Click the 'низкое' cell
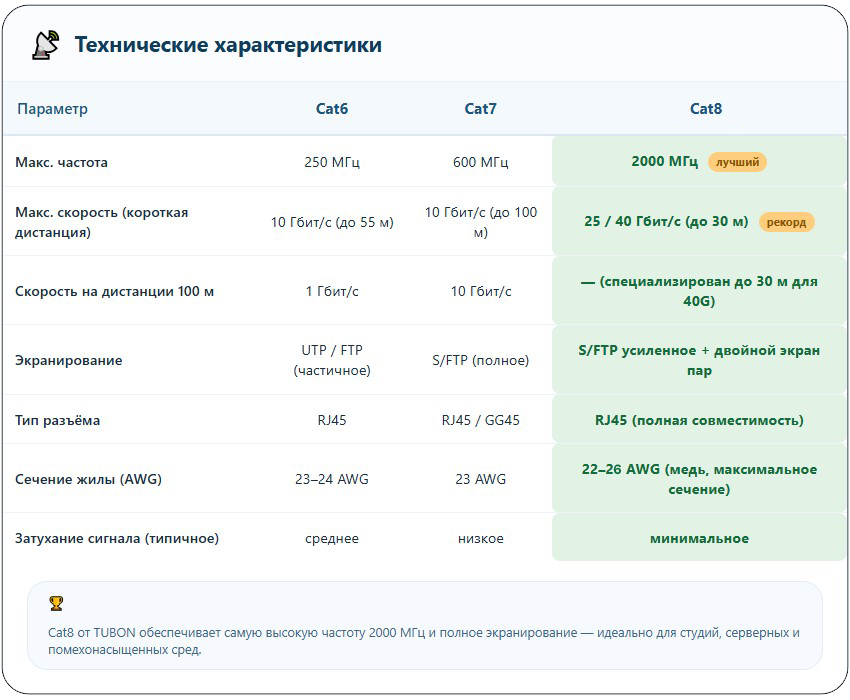 pyautogui.click(x=480, y=538)
